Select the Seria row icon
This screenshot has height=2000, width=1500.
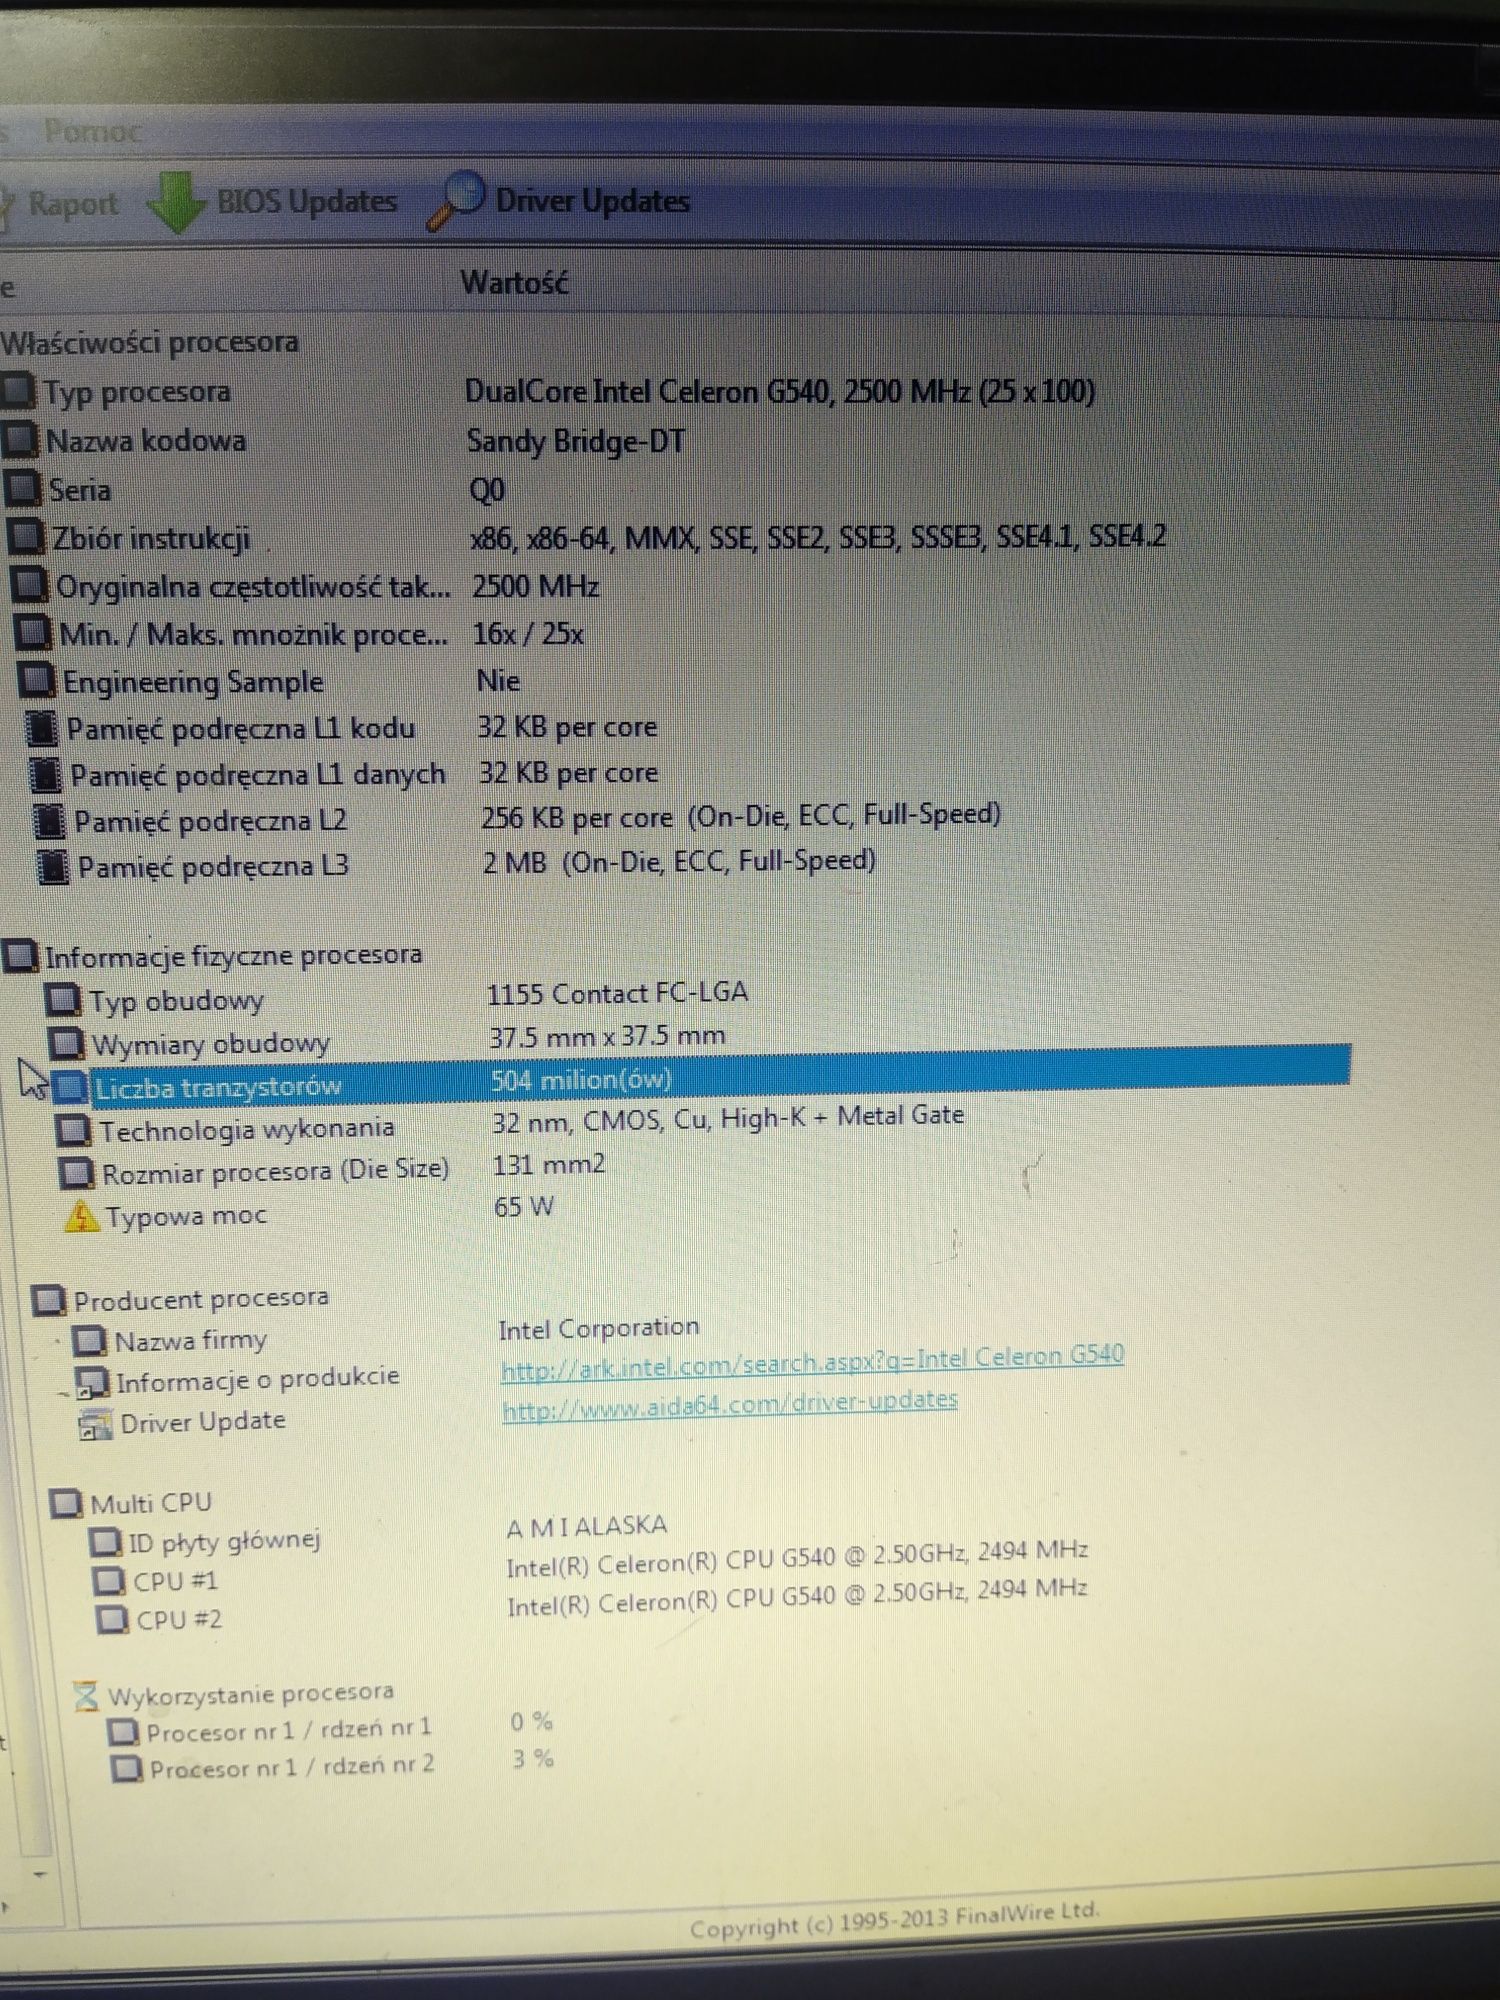pyautogui.click(x=24, y=488)
